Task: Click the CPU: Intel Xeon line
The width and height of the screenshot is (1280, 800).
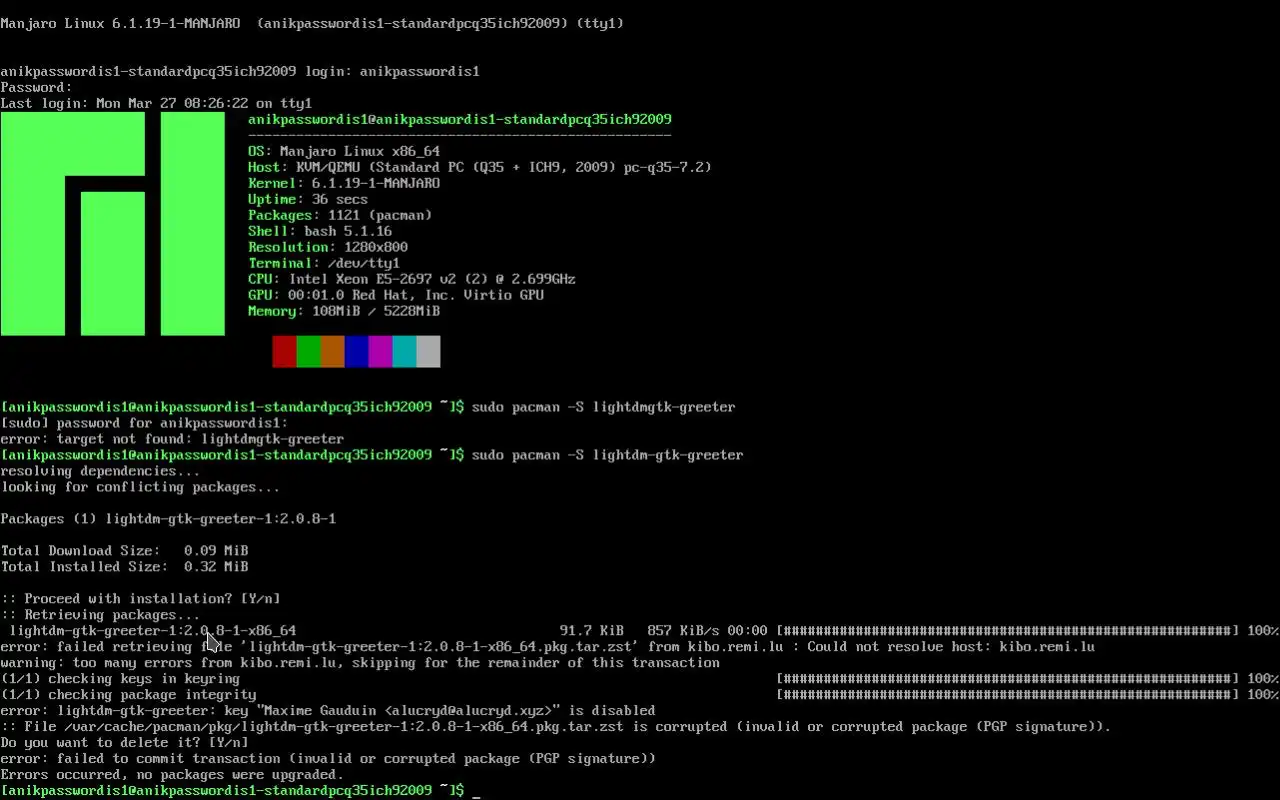Action: tap(412, 279)
